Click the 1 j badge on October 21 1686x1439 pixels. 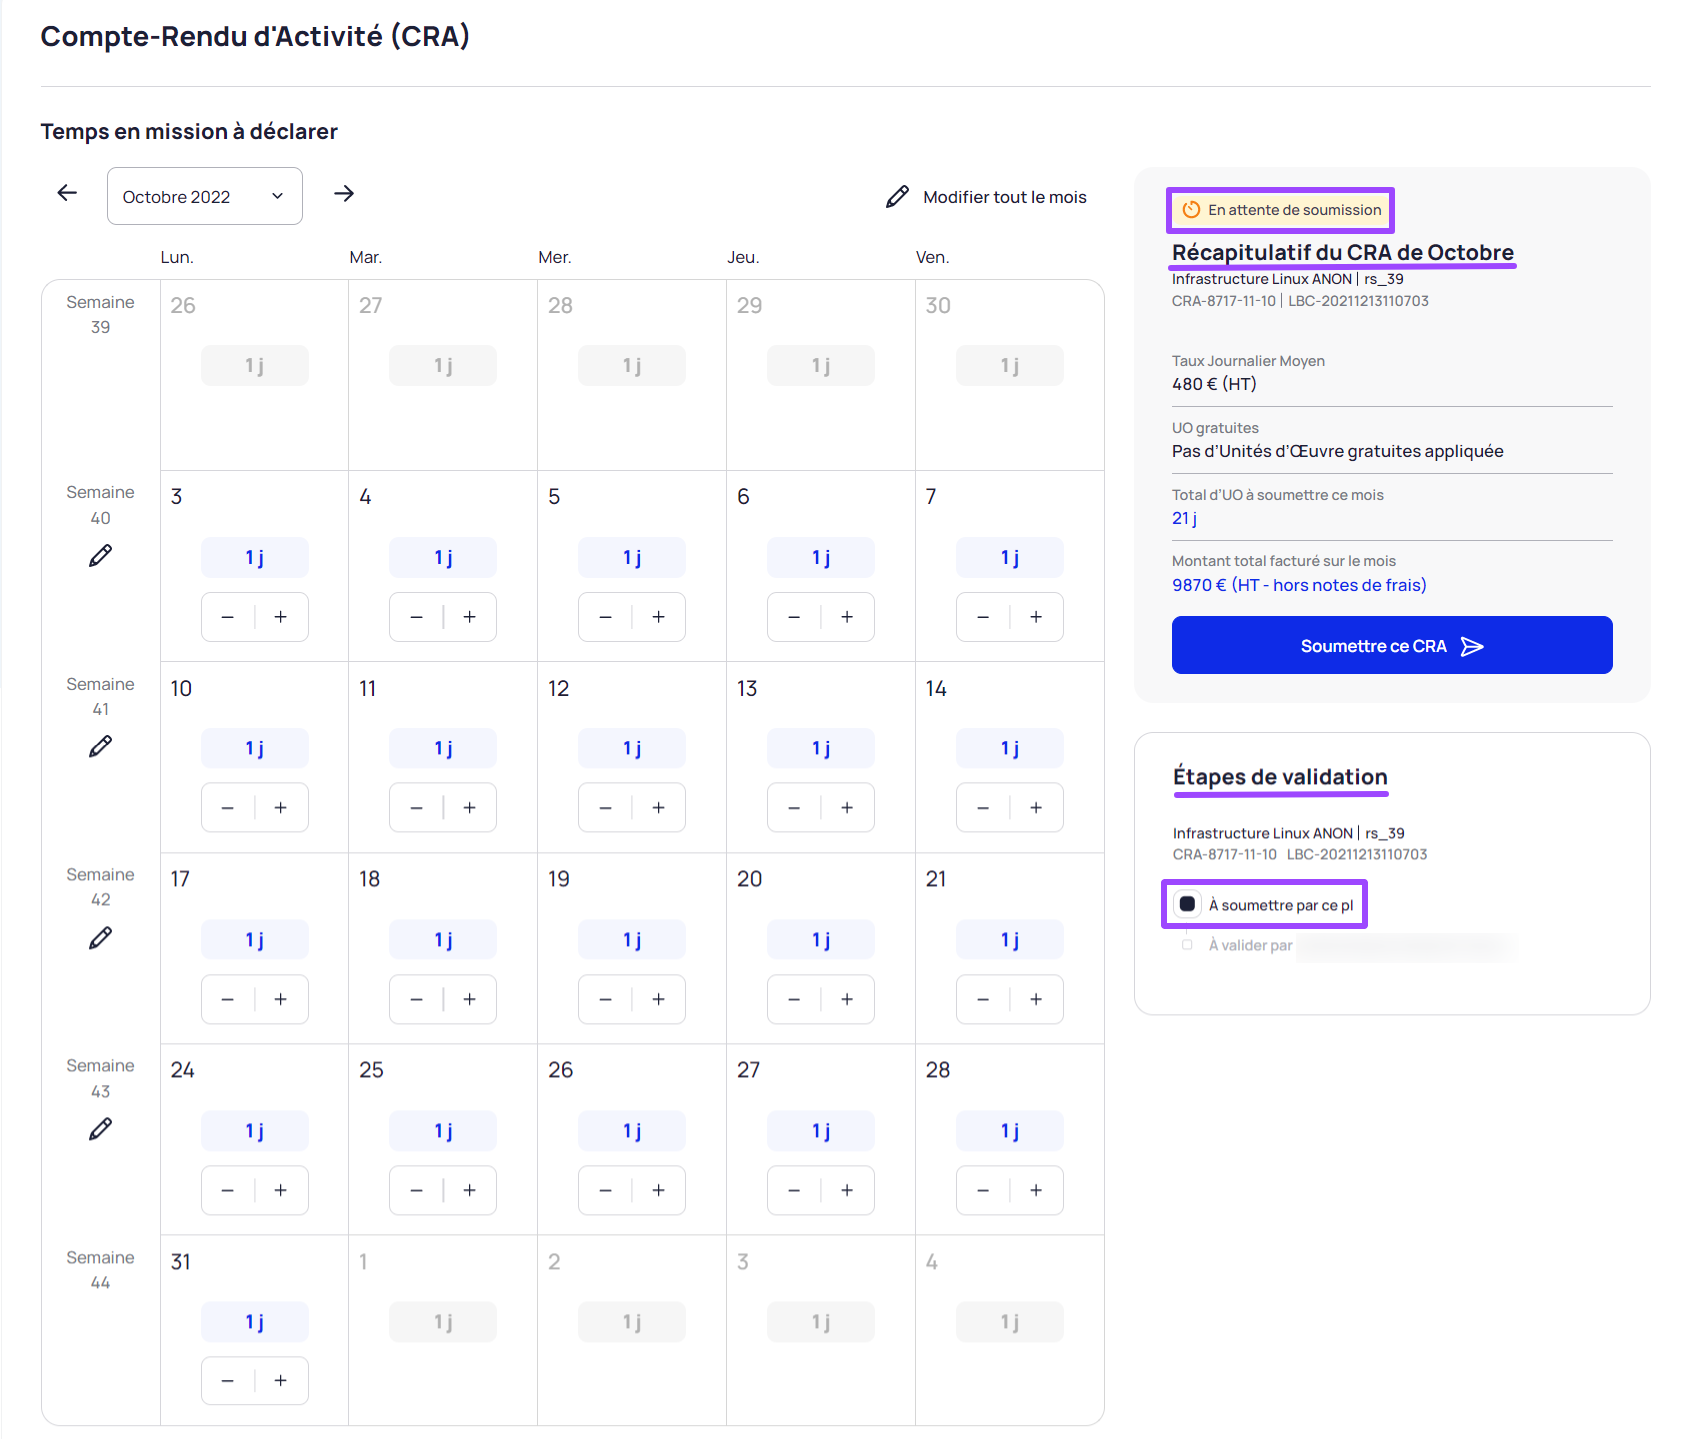point(1010,940)
